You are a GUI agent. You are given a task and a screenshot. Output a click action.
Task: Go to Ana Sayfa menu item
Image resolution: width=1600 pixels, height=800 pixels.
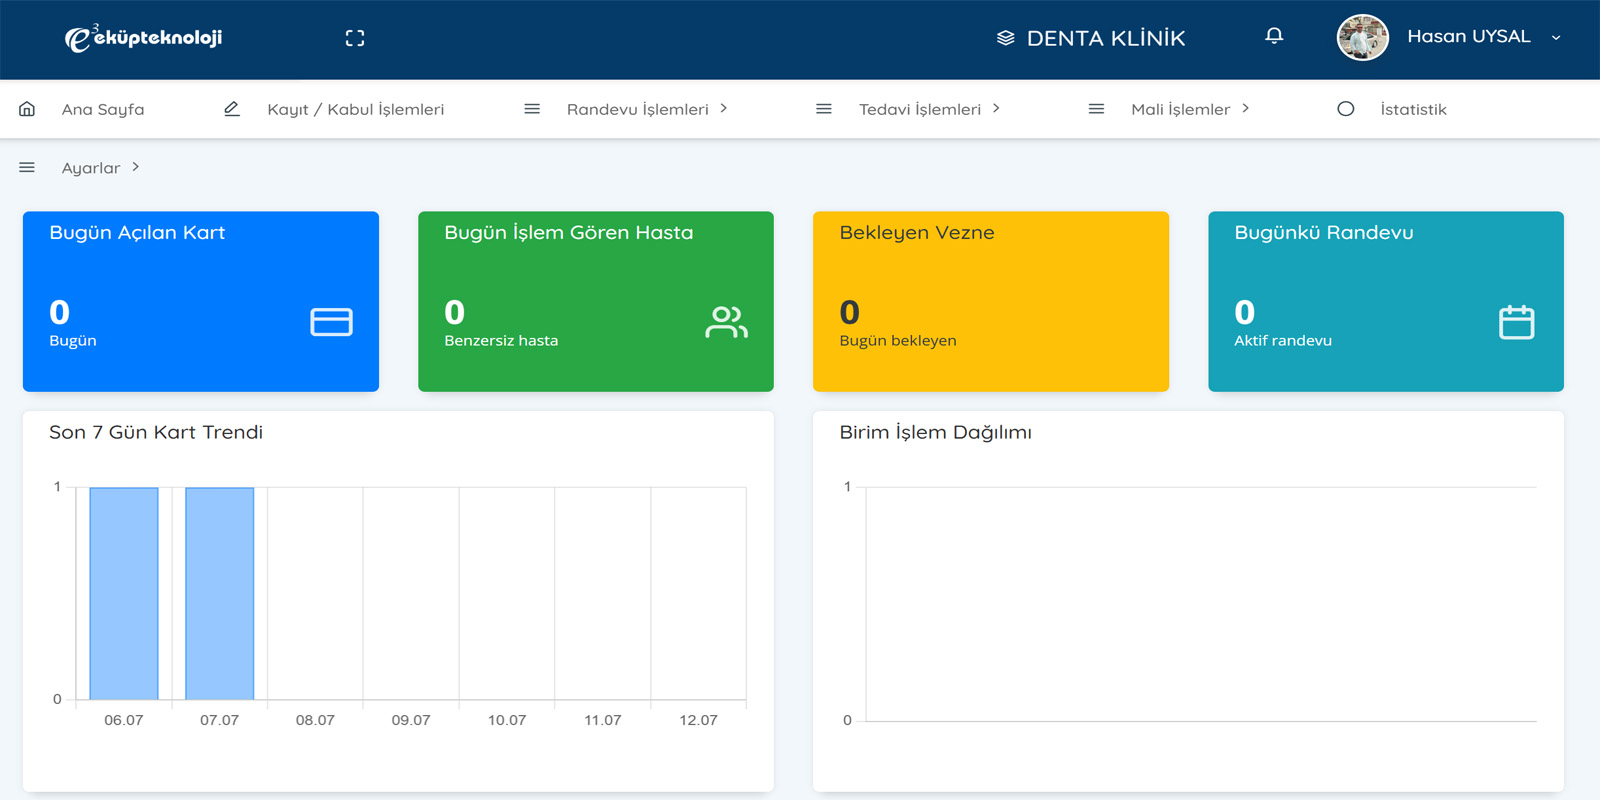(x=103, y=109)
